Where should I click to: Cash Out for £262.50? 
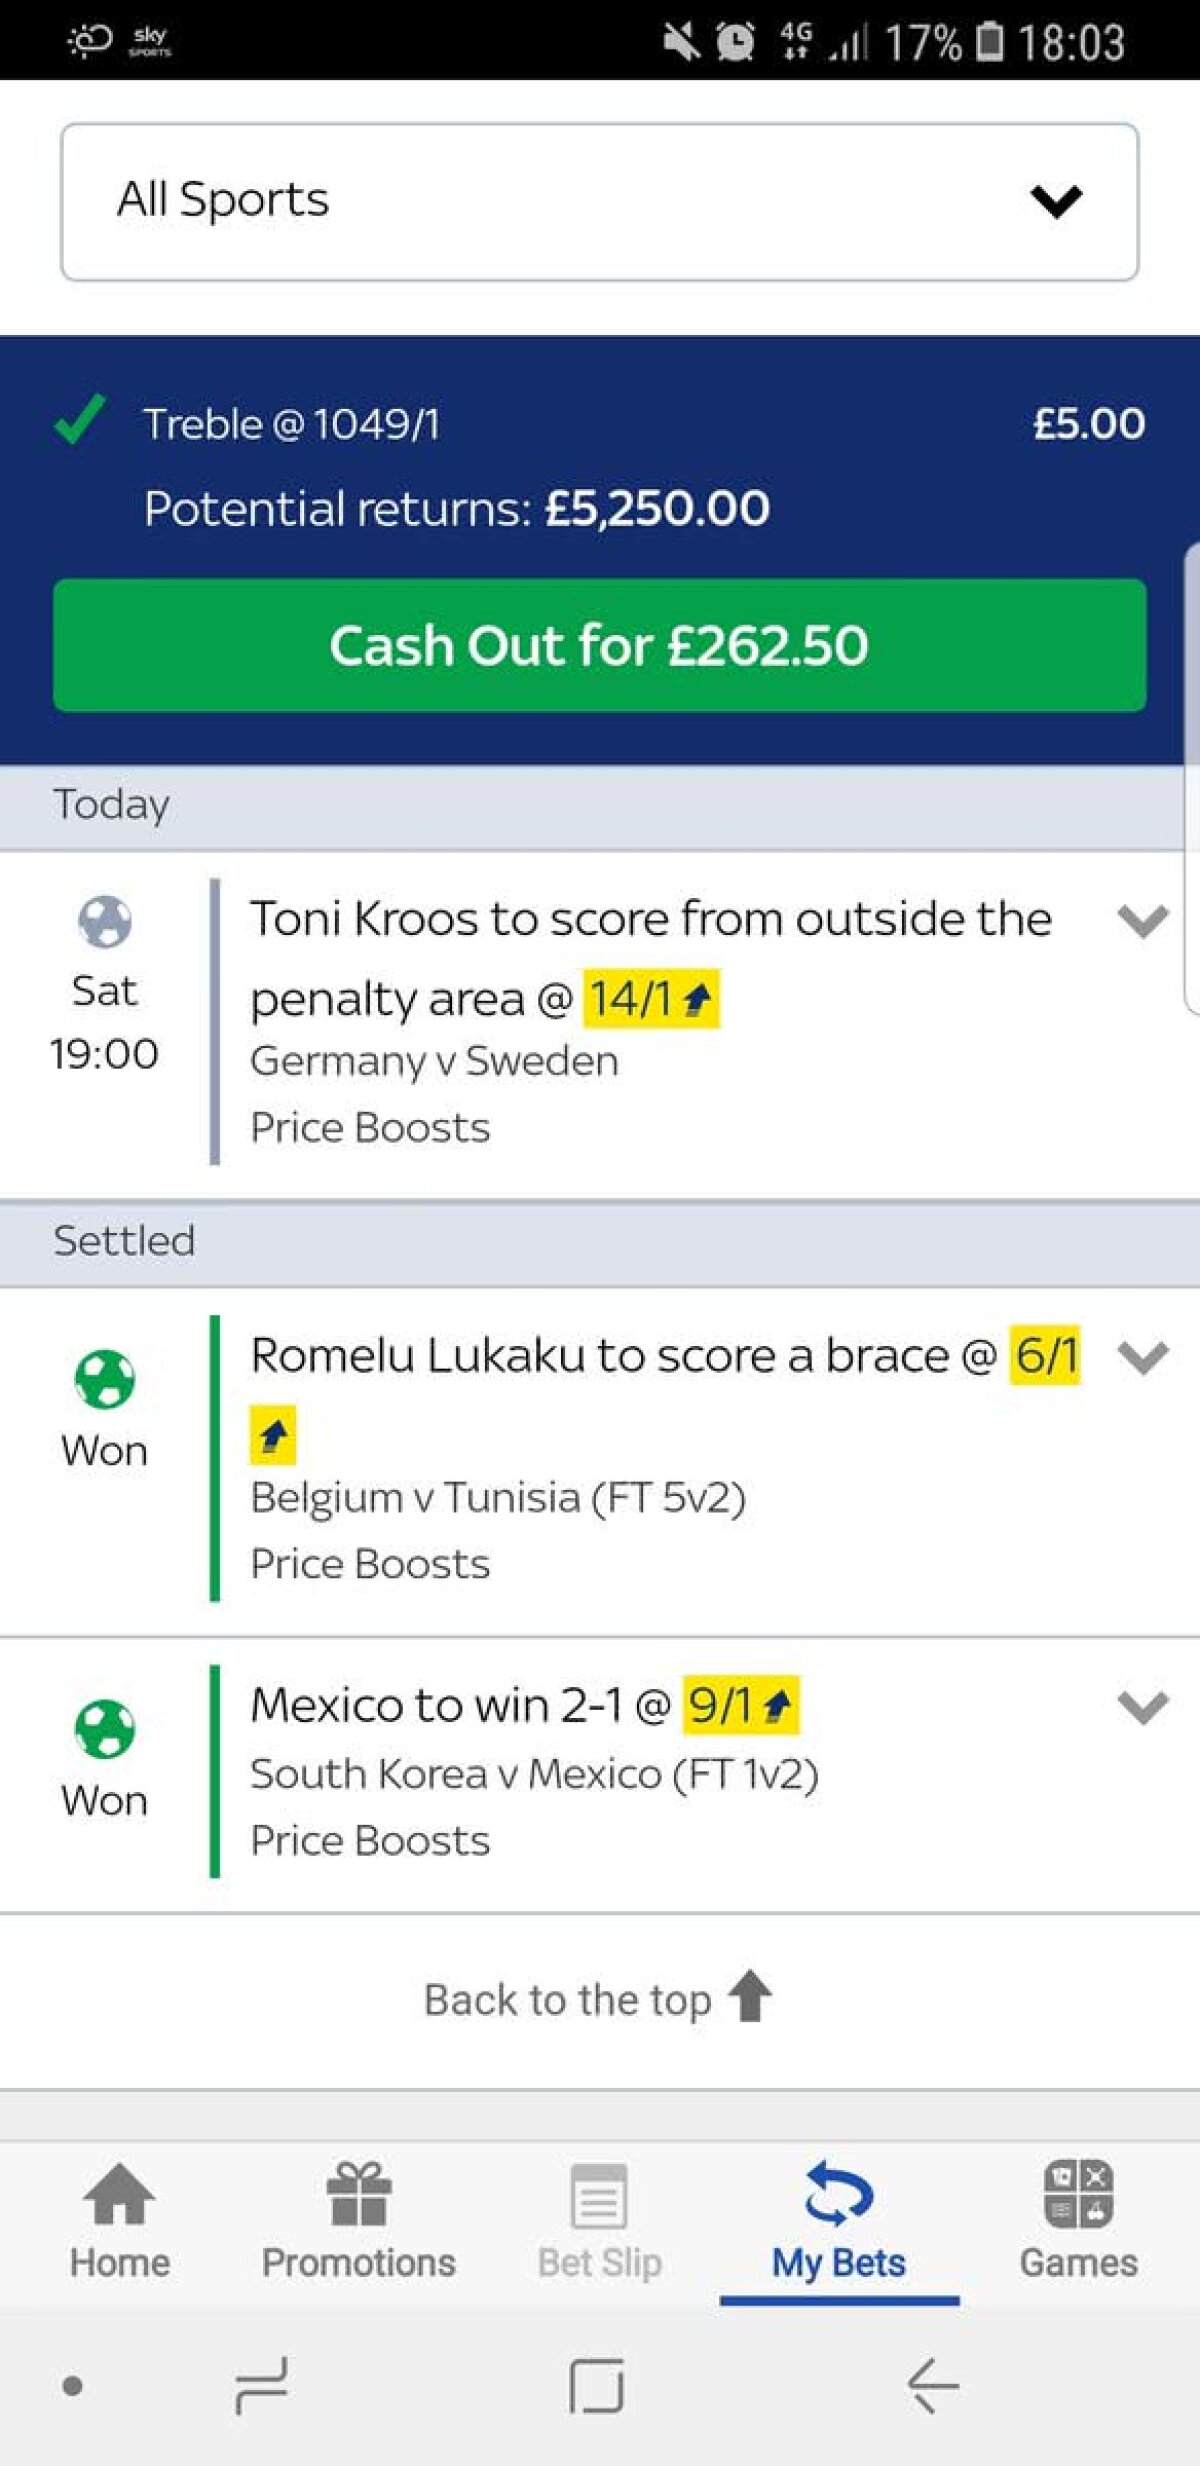pos(599,645)
